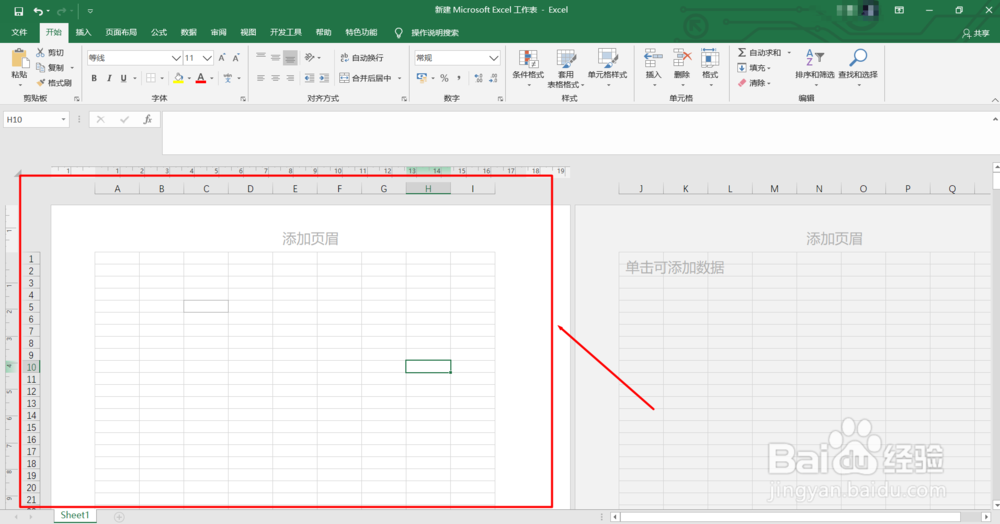The image size is (1000, 524).
Task: Open the Name Box dropdown (H10)
Action: (63, 119)
